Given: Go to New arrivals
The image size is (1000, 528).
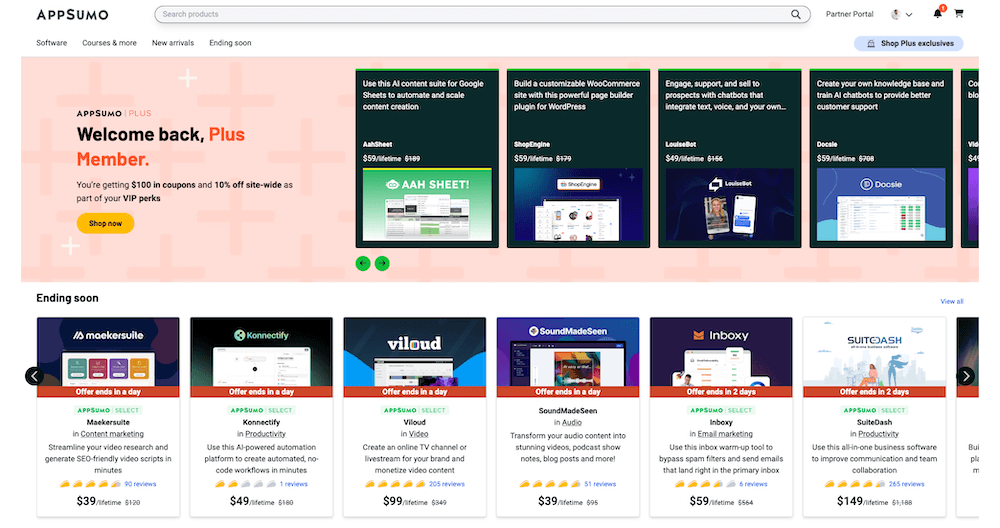Looking at the screenshot, I should click(x=173, y=43).
